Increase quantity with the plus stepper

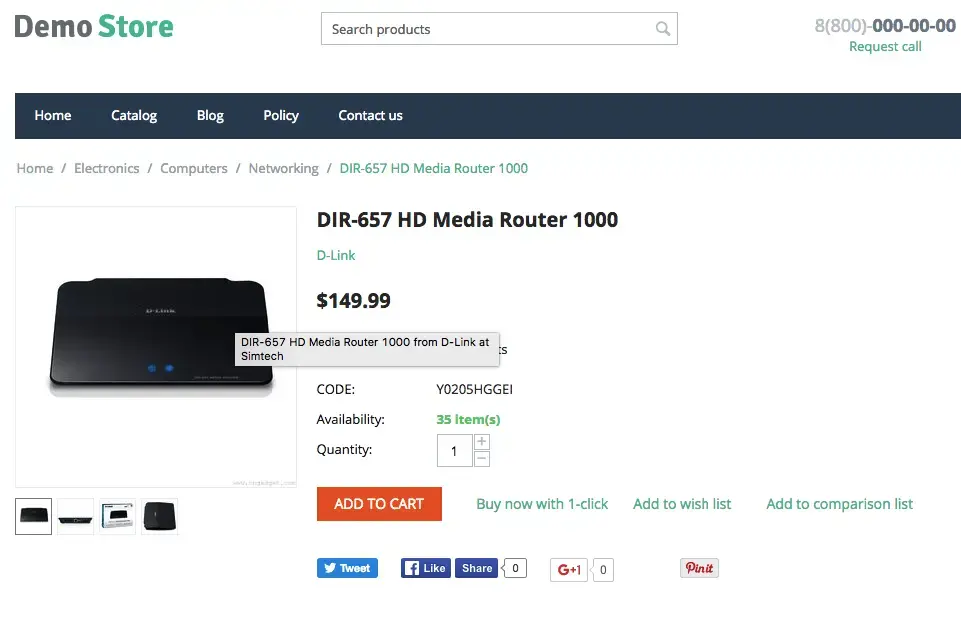[x=482, y=442]
